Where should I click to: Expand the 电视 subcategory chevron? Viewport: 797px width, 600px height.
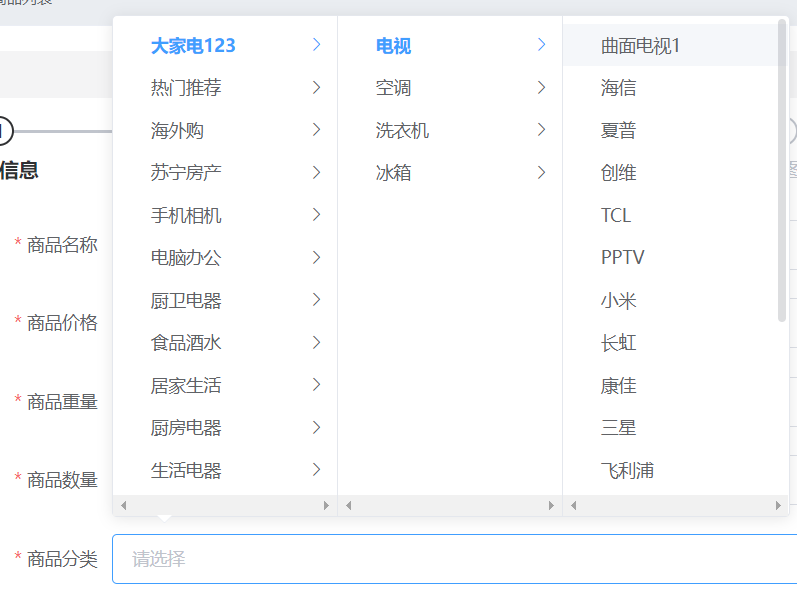coord(541,45)
